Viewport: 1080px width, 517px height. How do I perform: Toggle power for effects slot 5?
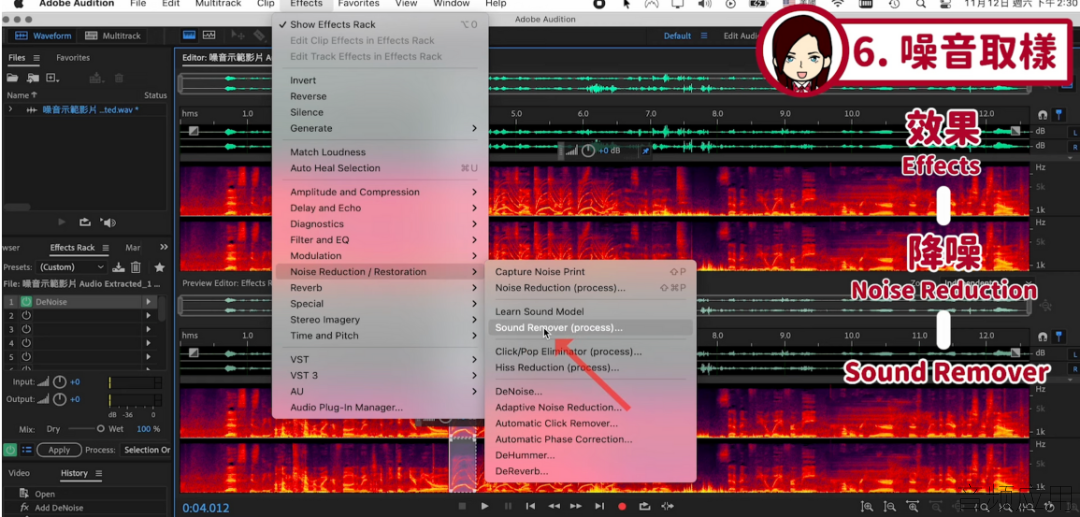click(x=26, y=357)
